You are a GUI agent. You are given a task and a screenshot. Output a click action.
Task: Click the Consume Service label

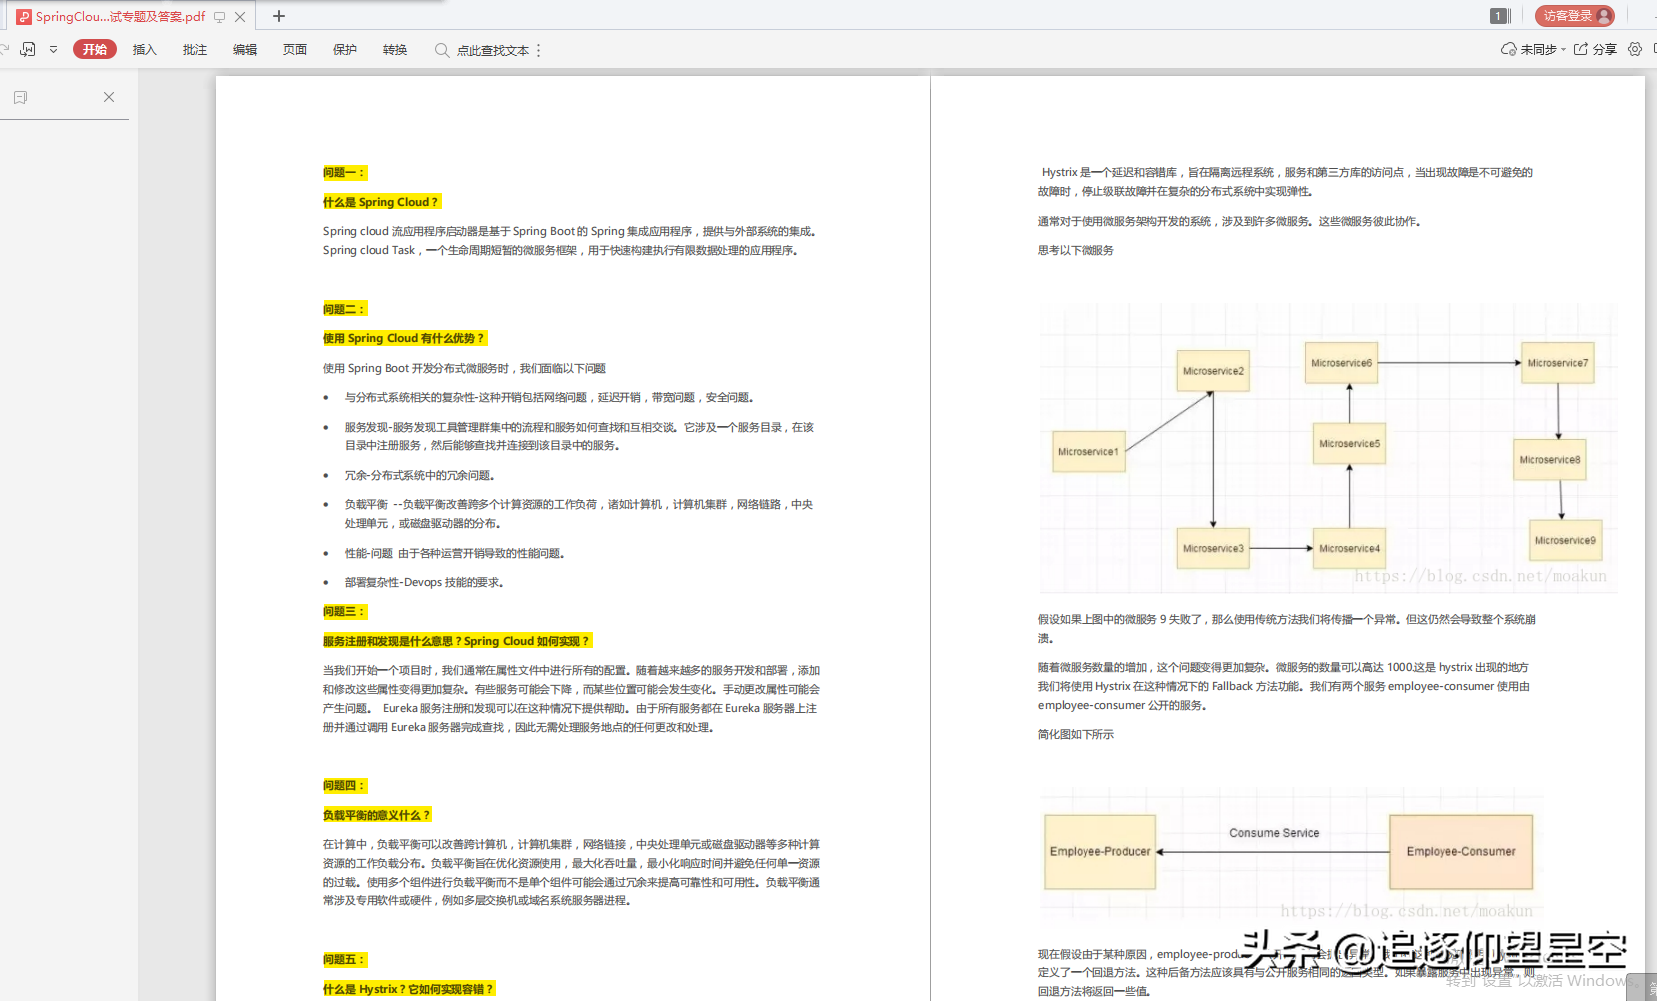[1274, 833]
